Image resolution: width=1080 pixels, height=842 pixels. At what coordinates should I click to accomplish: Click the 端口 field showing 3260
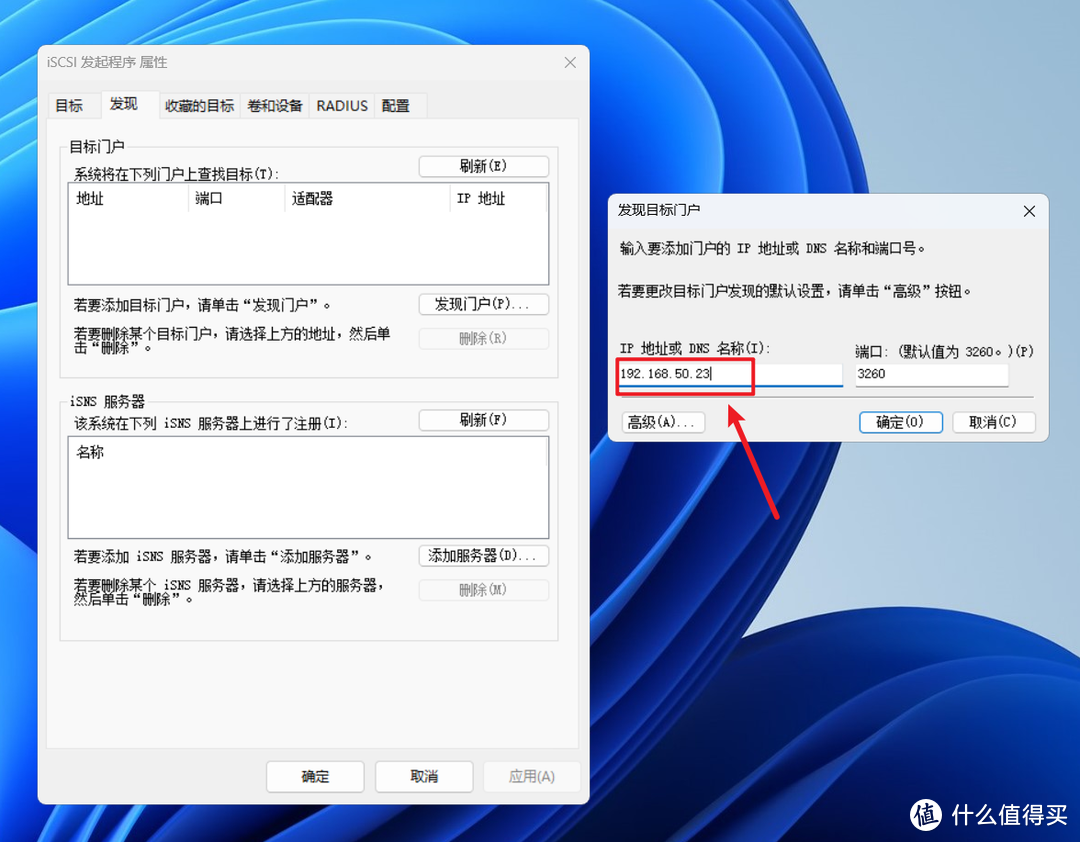click(x=930, y=374)
